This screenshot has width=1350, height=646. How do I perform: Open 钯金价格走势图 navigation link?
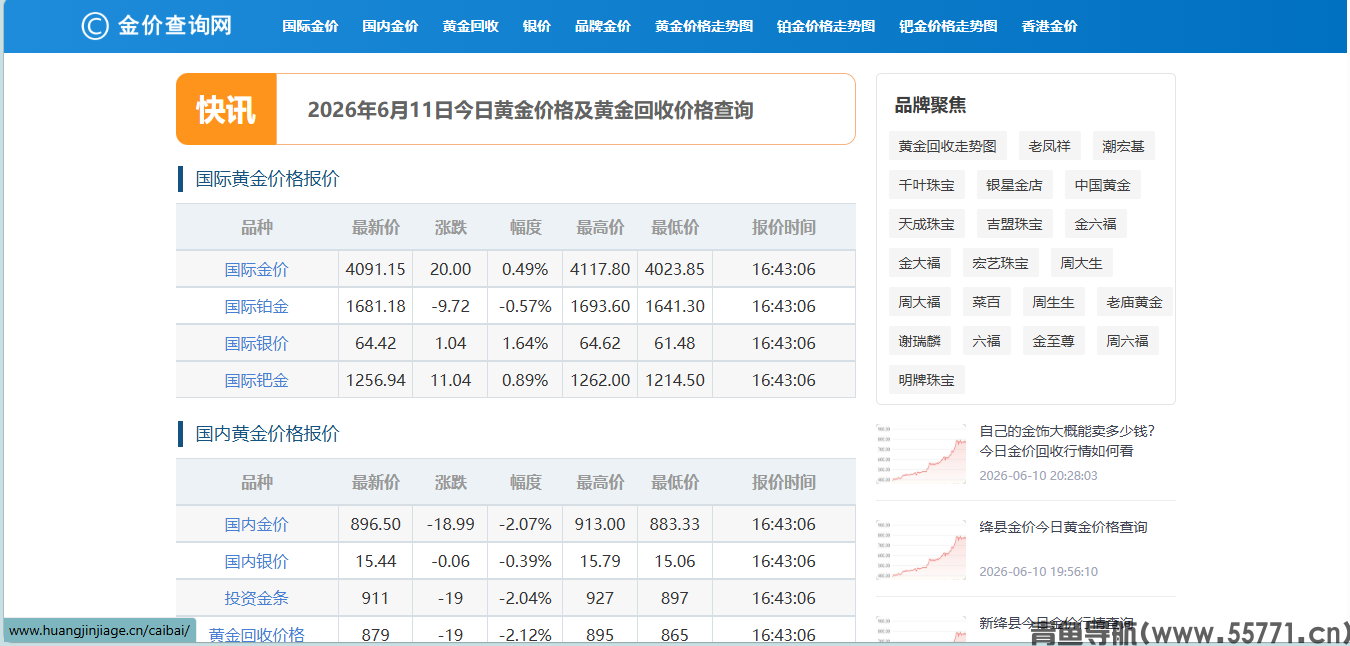coord(948,26)
